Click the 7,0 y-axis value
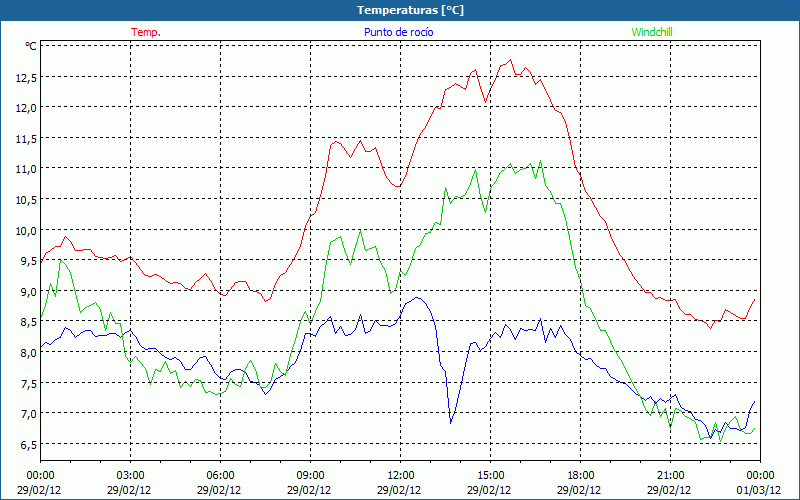This screenshot has width=800, height=500. pyautogui.click(x=28, y=414)
